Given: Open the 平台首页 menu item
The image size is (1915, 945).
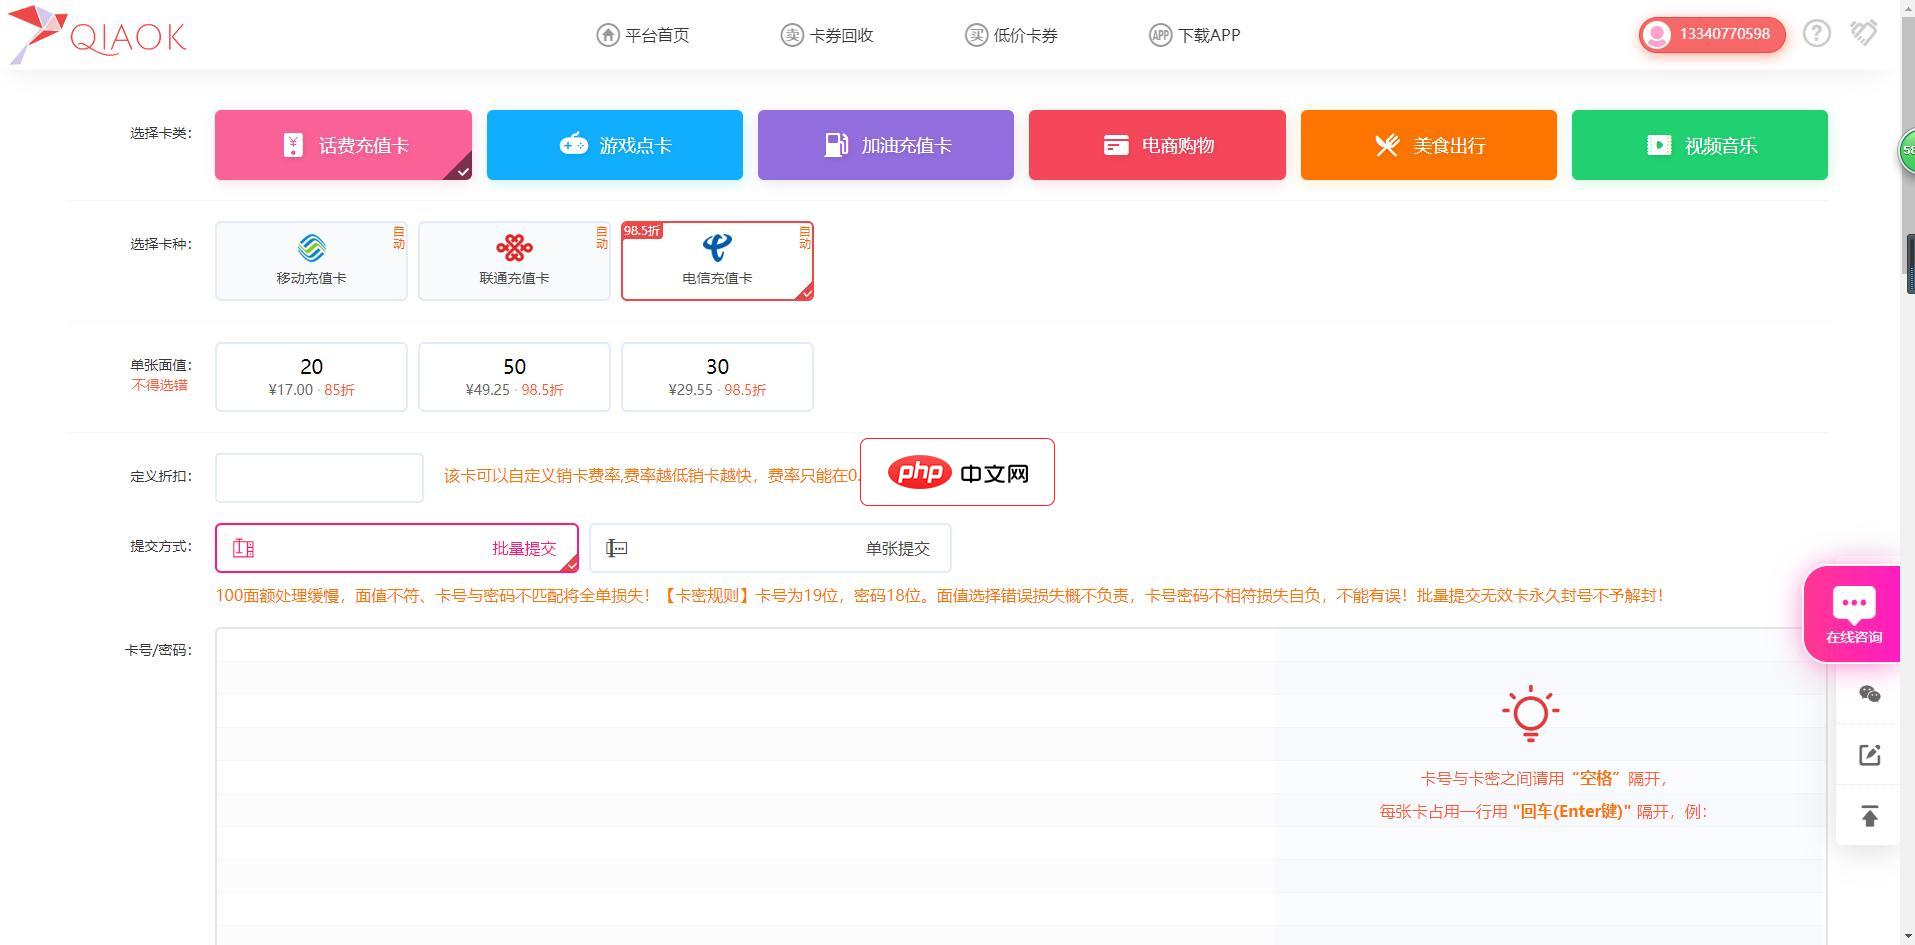Looking at the screenshot, I should [643, 34].
